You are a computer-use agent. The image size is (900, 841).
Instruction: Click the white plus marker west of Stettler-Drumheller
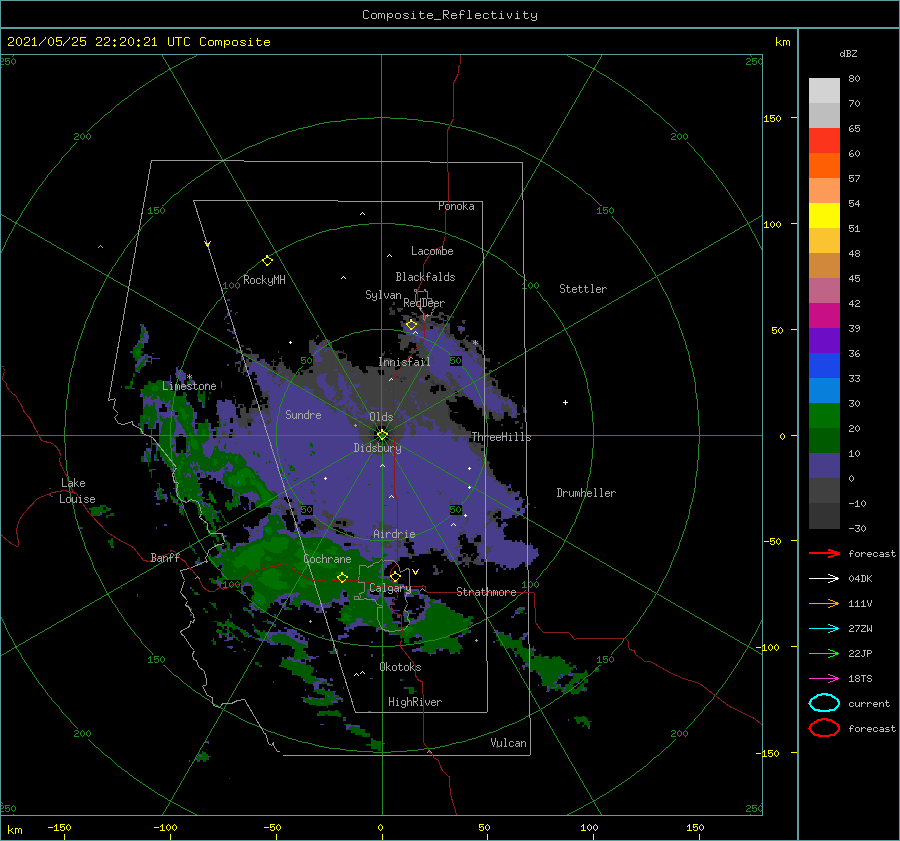pos(565,402)
